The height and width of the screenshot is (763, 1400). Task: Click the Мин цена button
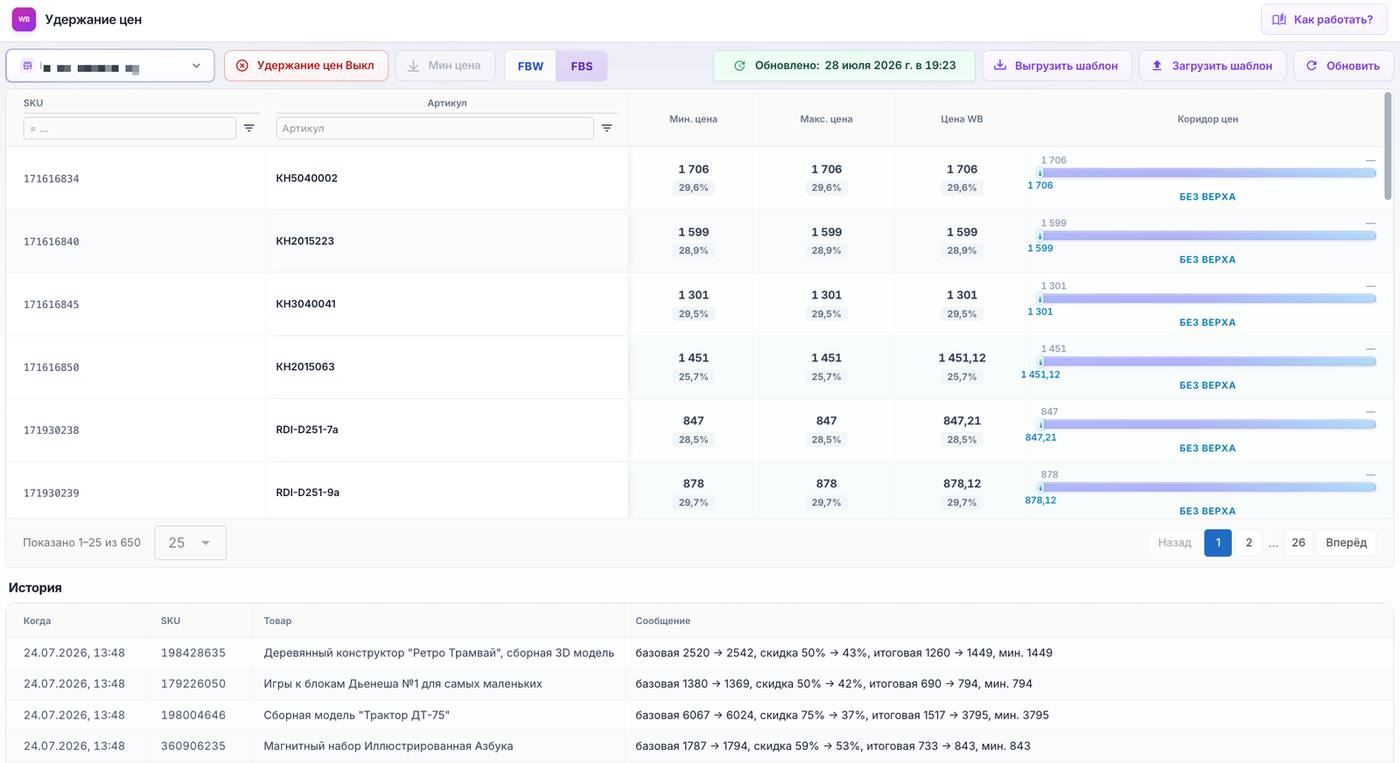click(x=445, y=66)
